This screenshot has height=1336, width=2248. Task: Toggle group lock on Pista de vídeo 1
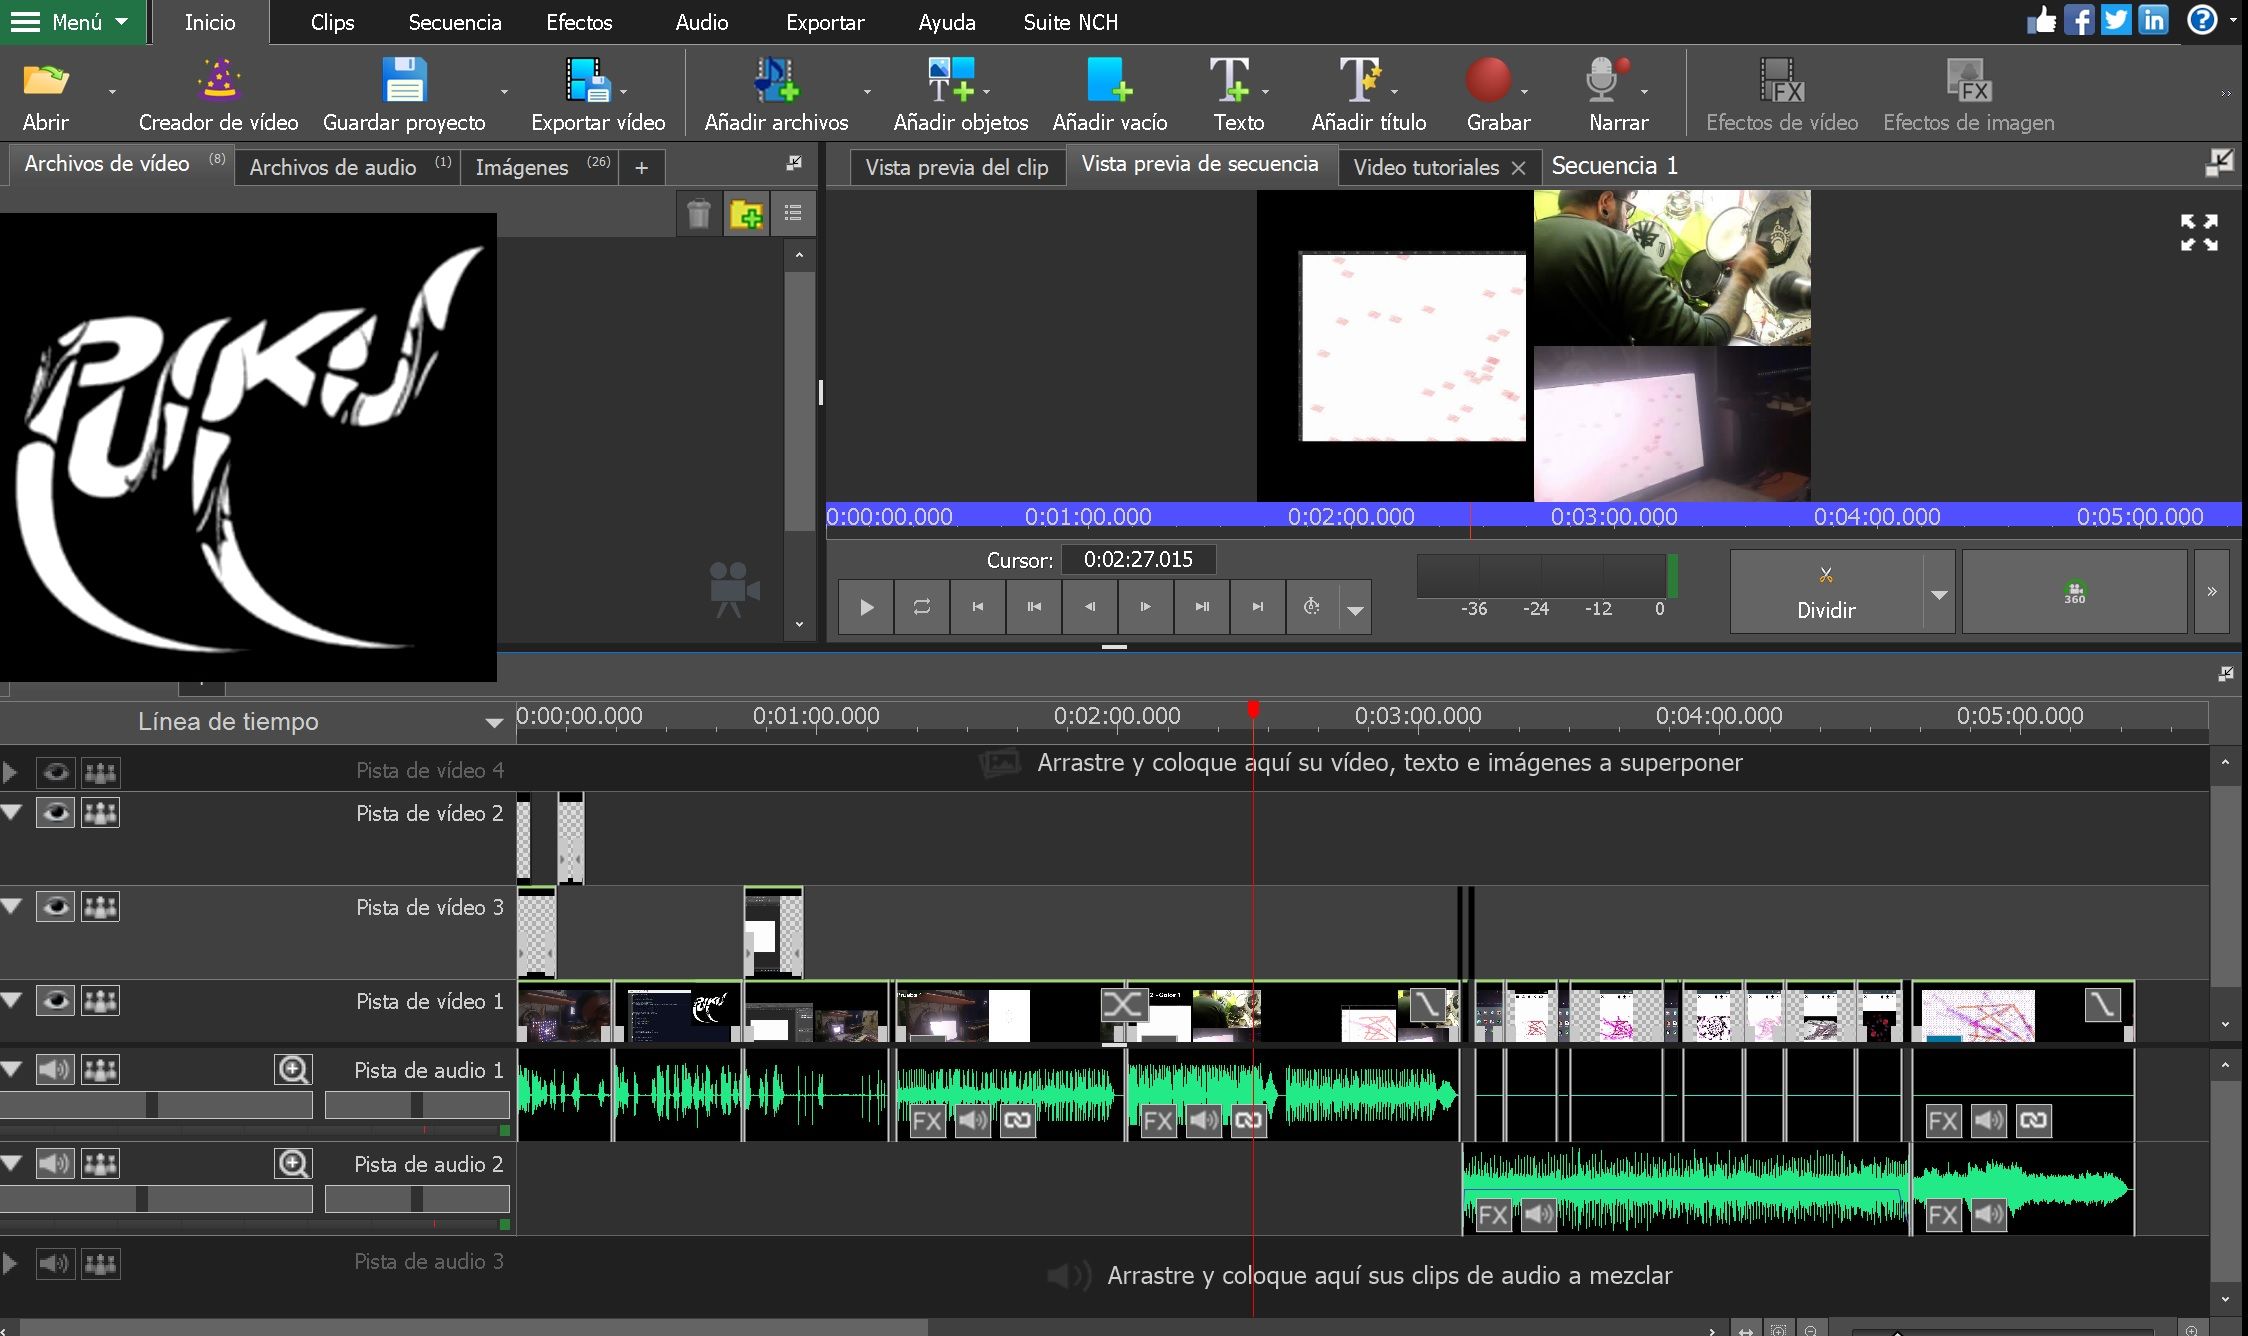100,1001
